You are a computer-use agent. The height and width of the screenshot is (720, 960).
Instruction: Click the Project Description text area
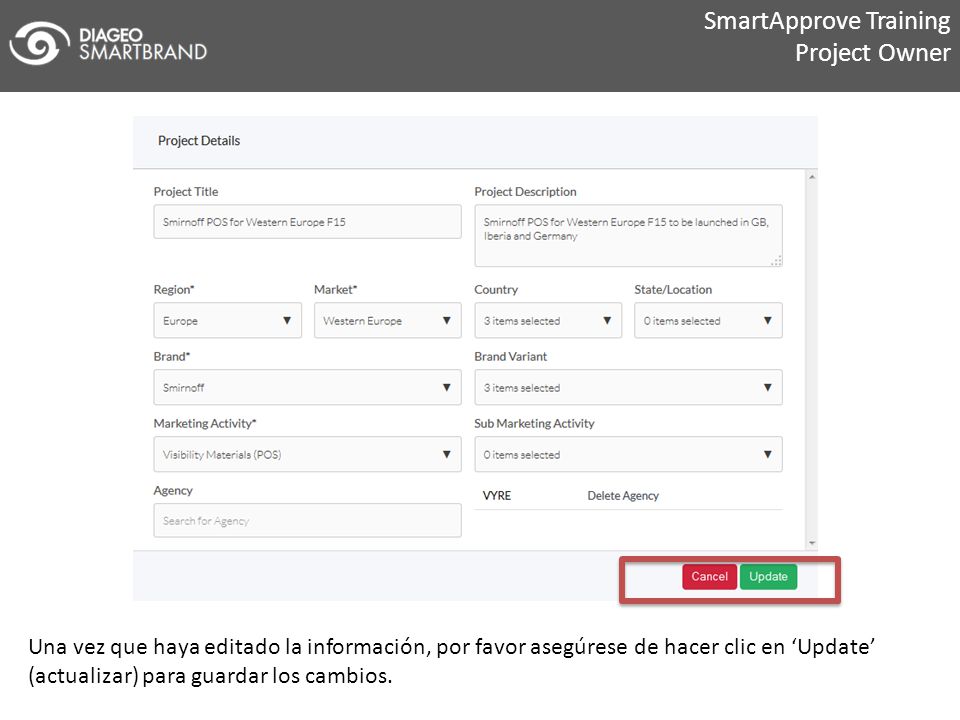628,236
